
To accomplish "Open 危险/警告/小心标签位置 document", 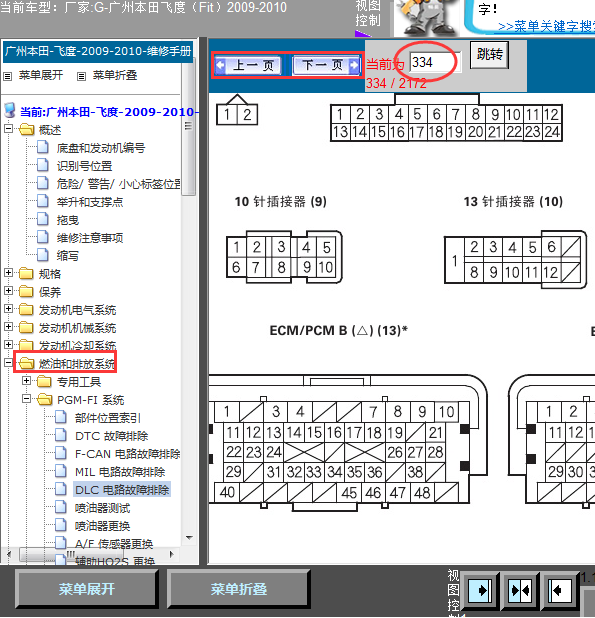I will [x=119, y=184].
